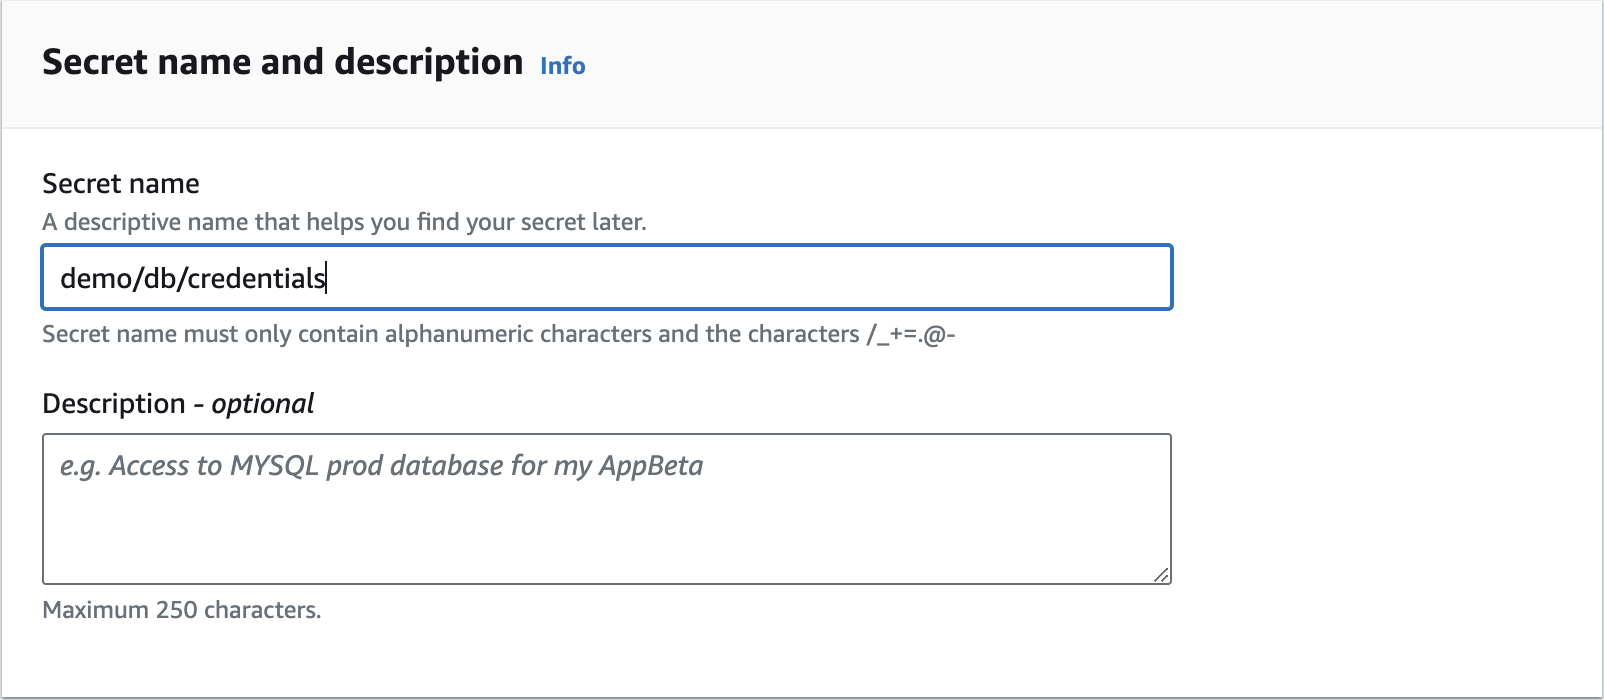Click the 'Secret name' field label

121,184
